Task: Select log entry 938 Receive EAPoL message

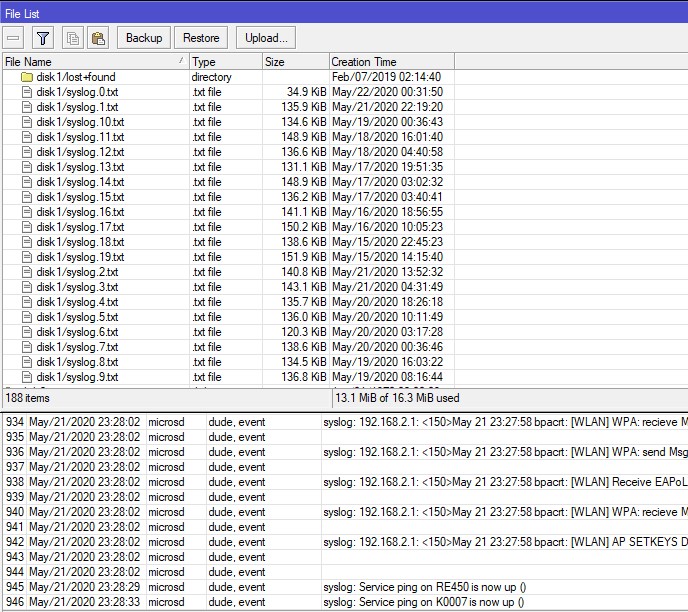Action: [x=505, y=482]
